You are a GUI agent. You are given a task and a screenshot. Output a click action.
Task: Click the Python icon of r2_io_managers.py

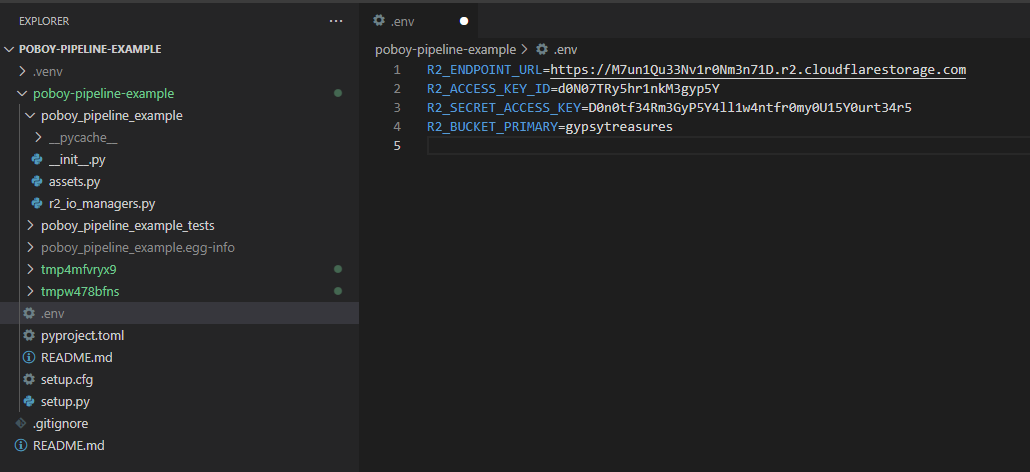(x=37, y=204)
